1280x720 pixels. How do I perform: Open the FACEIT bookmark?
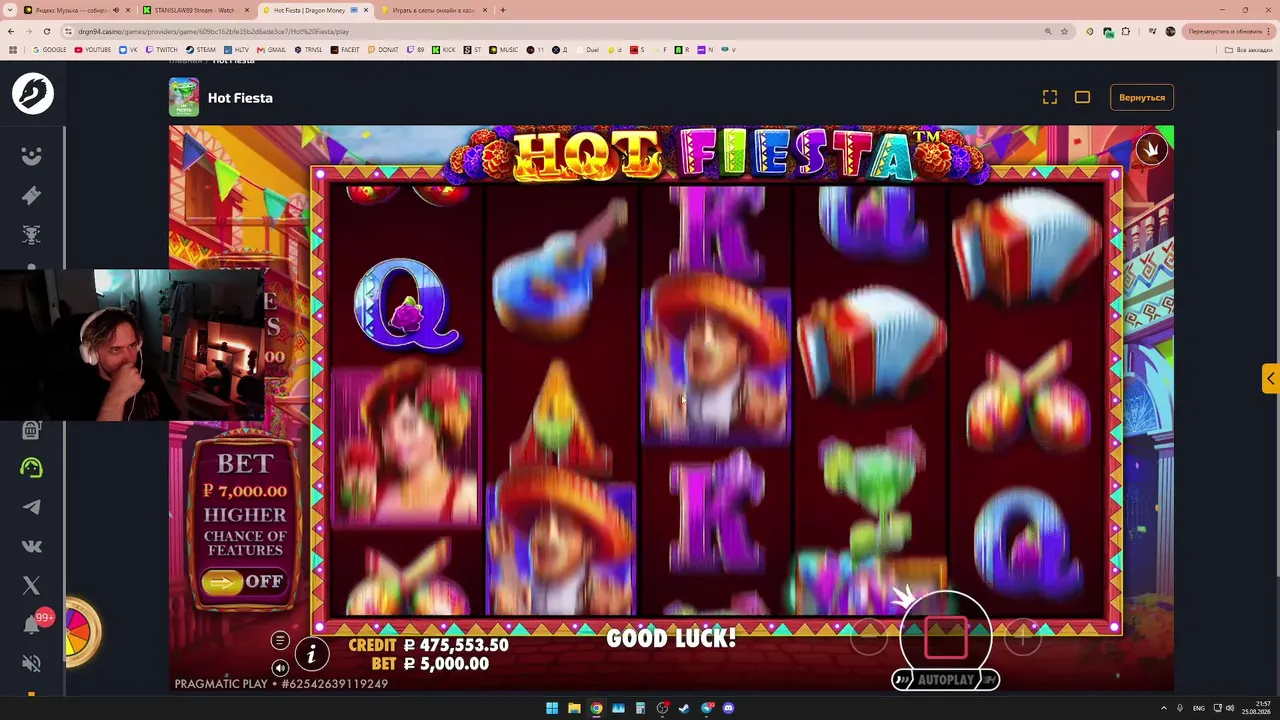[345, 49]
